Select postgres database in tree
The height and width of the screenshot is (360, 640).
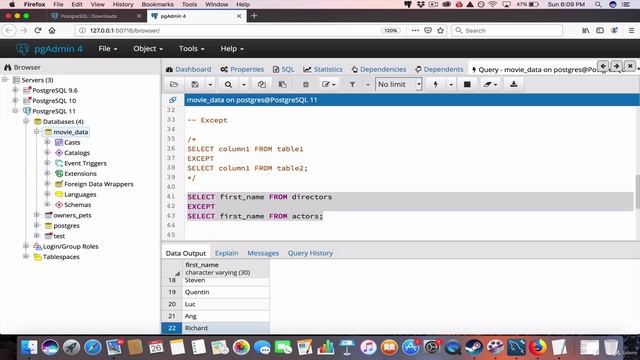[x=66, y=225]
